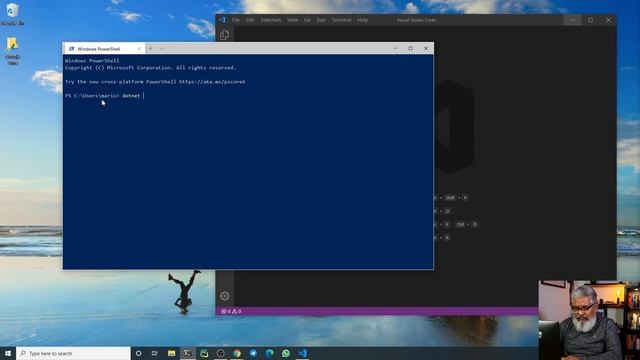
Task: Open the Selection menu in VS Code
Action: click(x=271, y=20)
